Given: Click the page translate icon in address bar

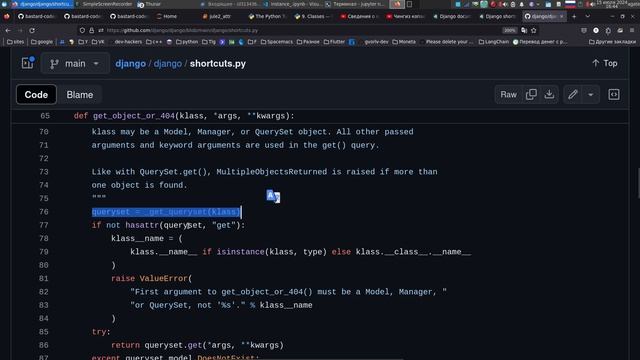Looking at the screenshot, I should [x=524, y=30].
